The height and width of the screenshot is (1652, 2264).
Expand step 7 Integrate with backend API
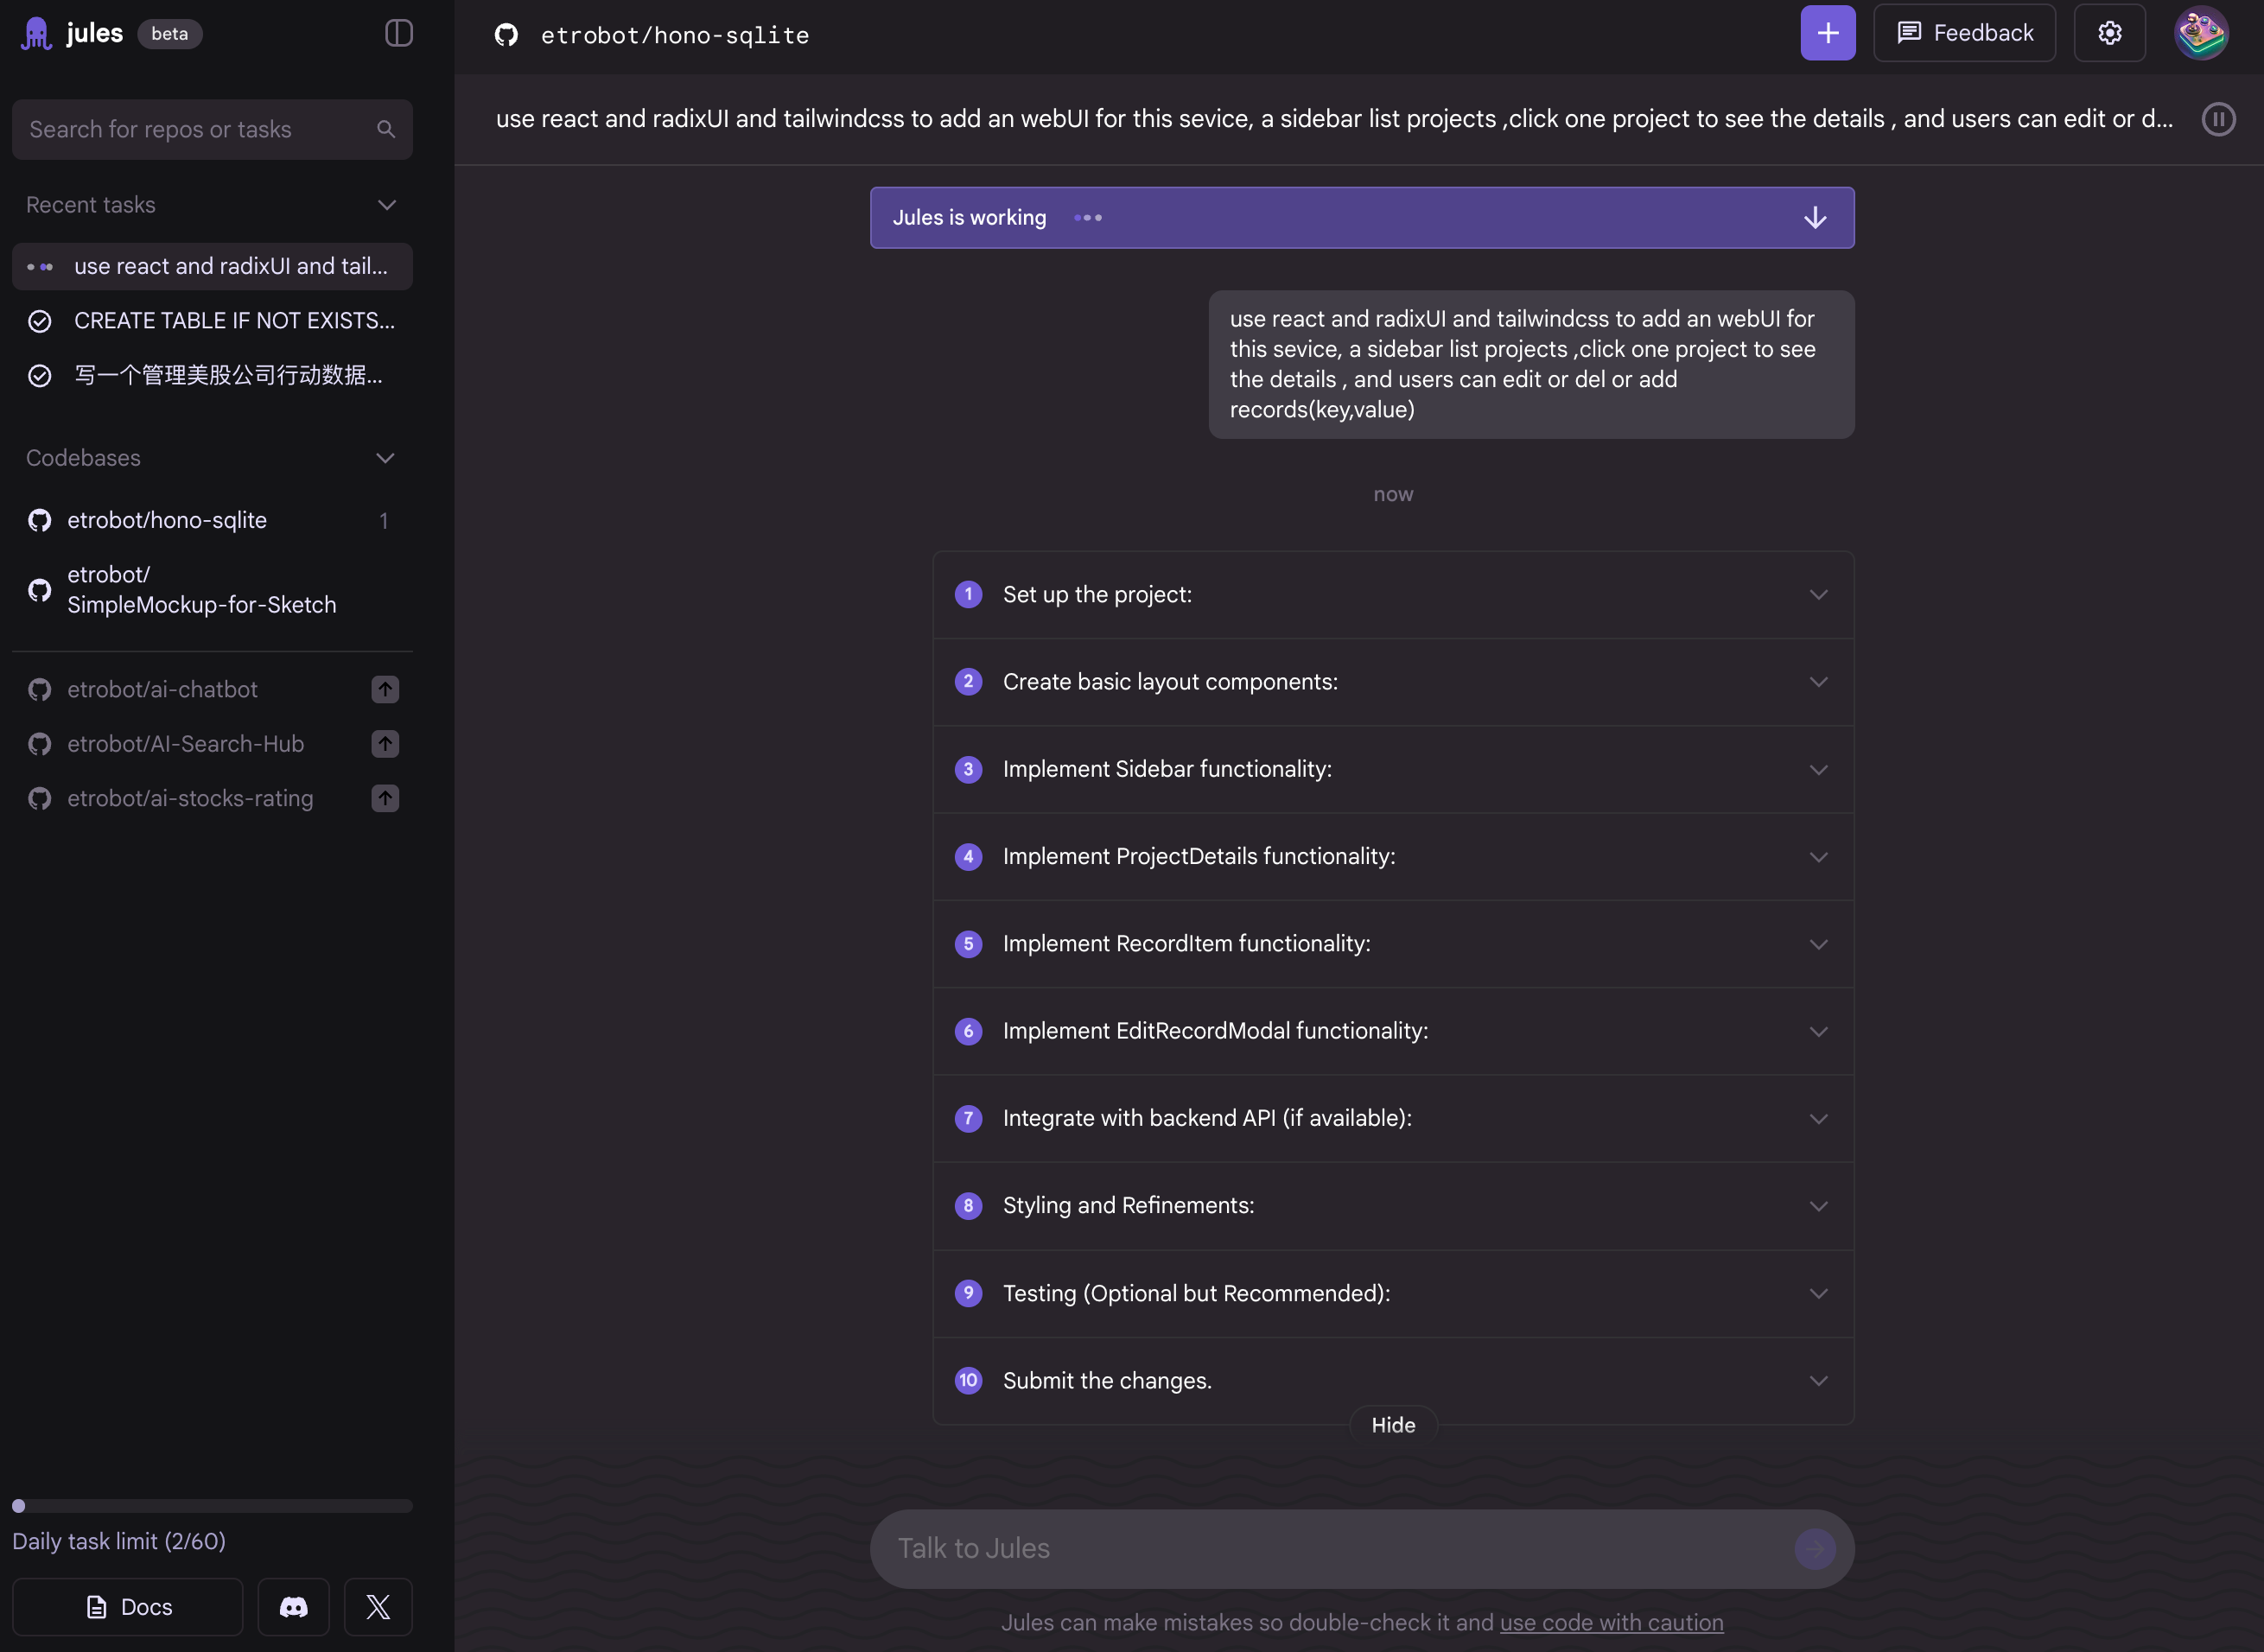tap(1393, 1118)
